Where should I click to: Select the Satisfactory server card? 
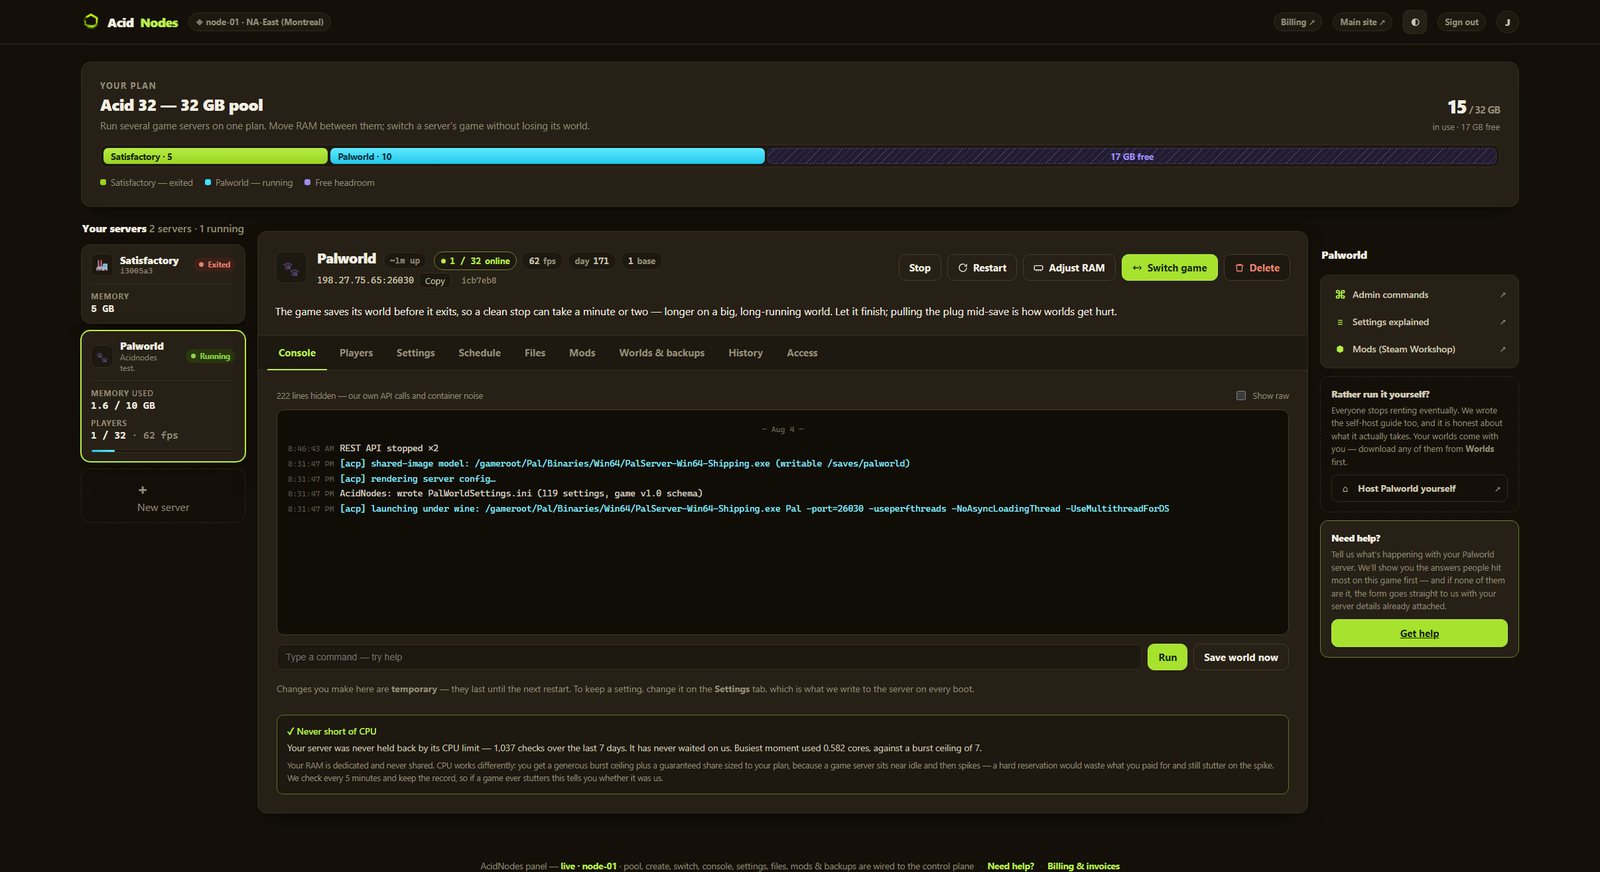163,284
